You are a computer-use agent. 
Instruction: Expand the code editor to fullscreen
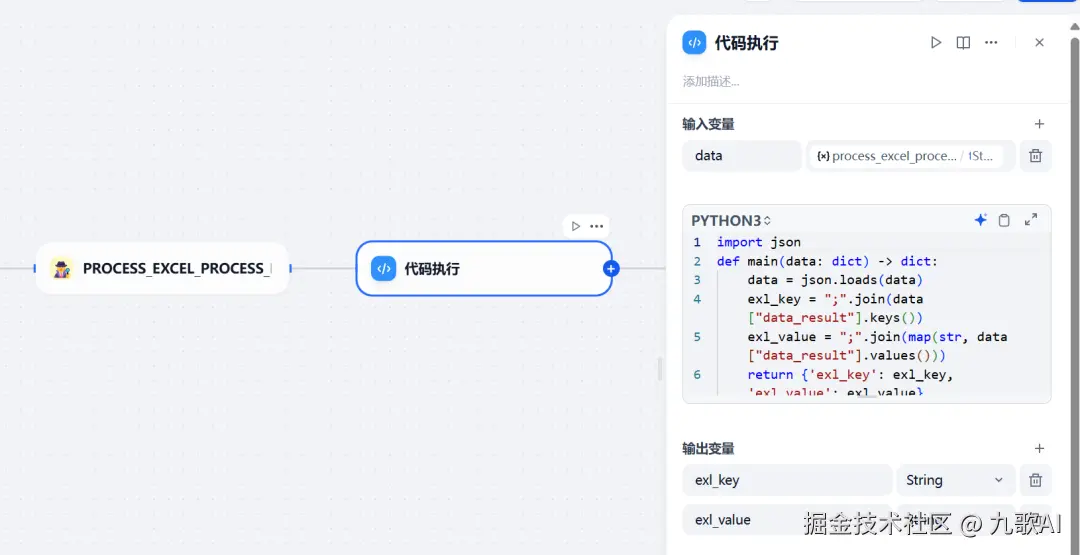1031,220
